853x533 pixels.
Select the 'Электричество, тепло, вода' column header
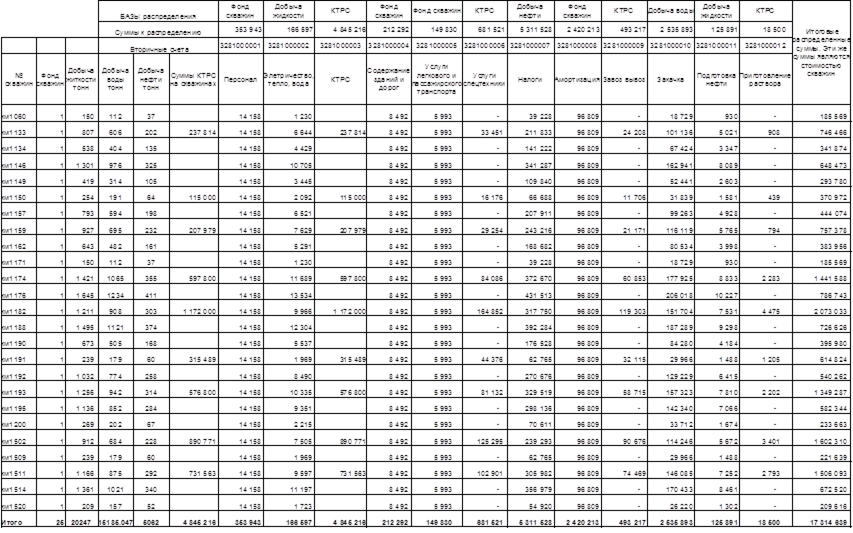pos(288,79)
